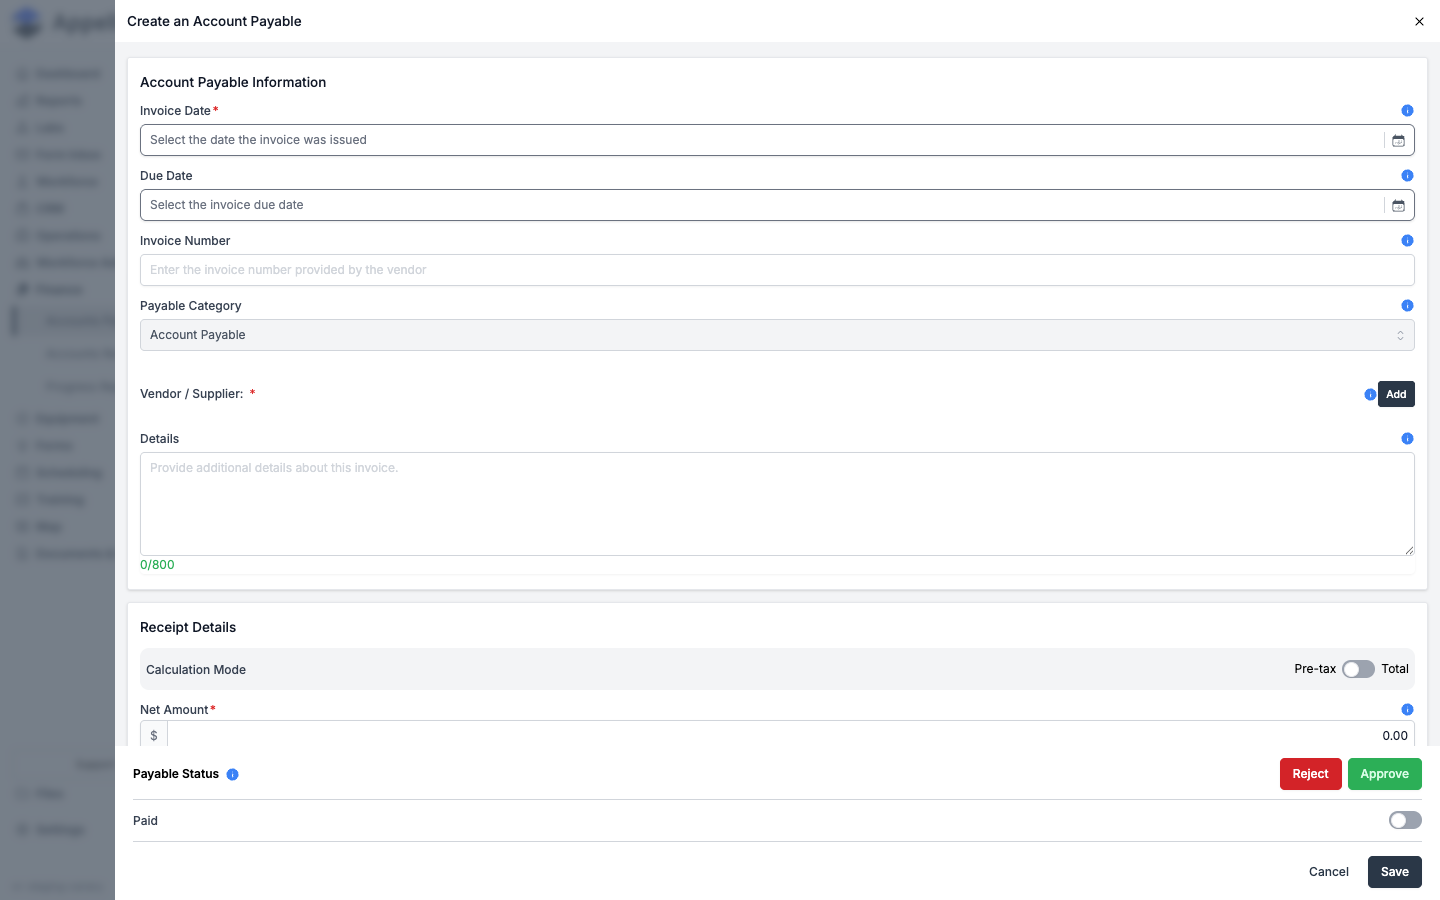Approve the payable
1440x900 pixels.
click(1384, 774)
